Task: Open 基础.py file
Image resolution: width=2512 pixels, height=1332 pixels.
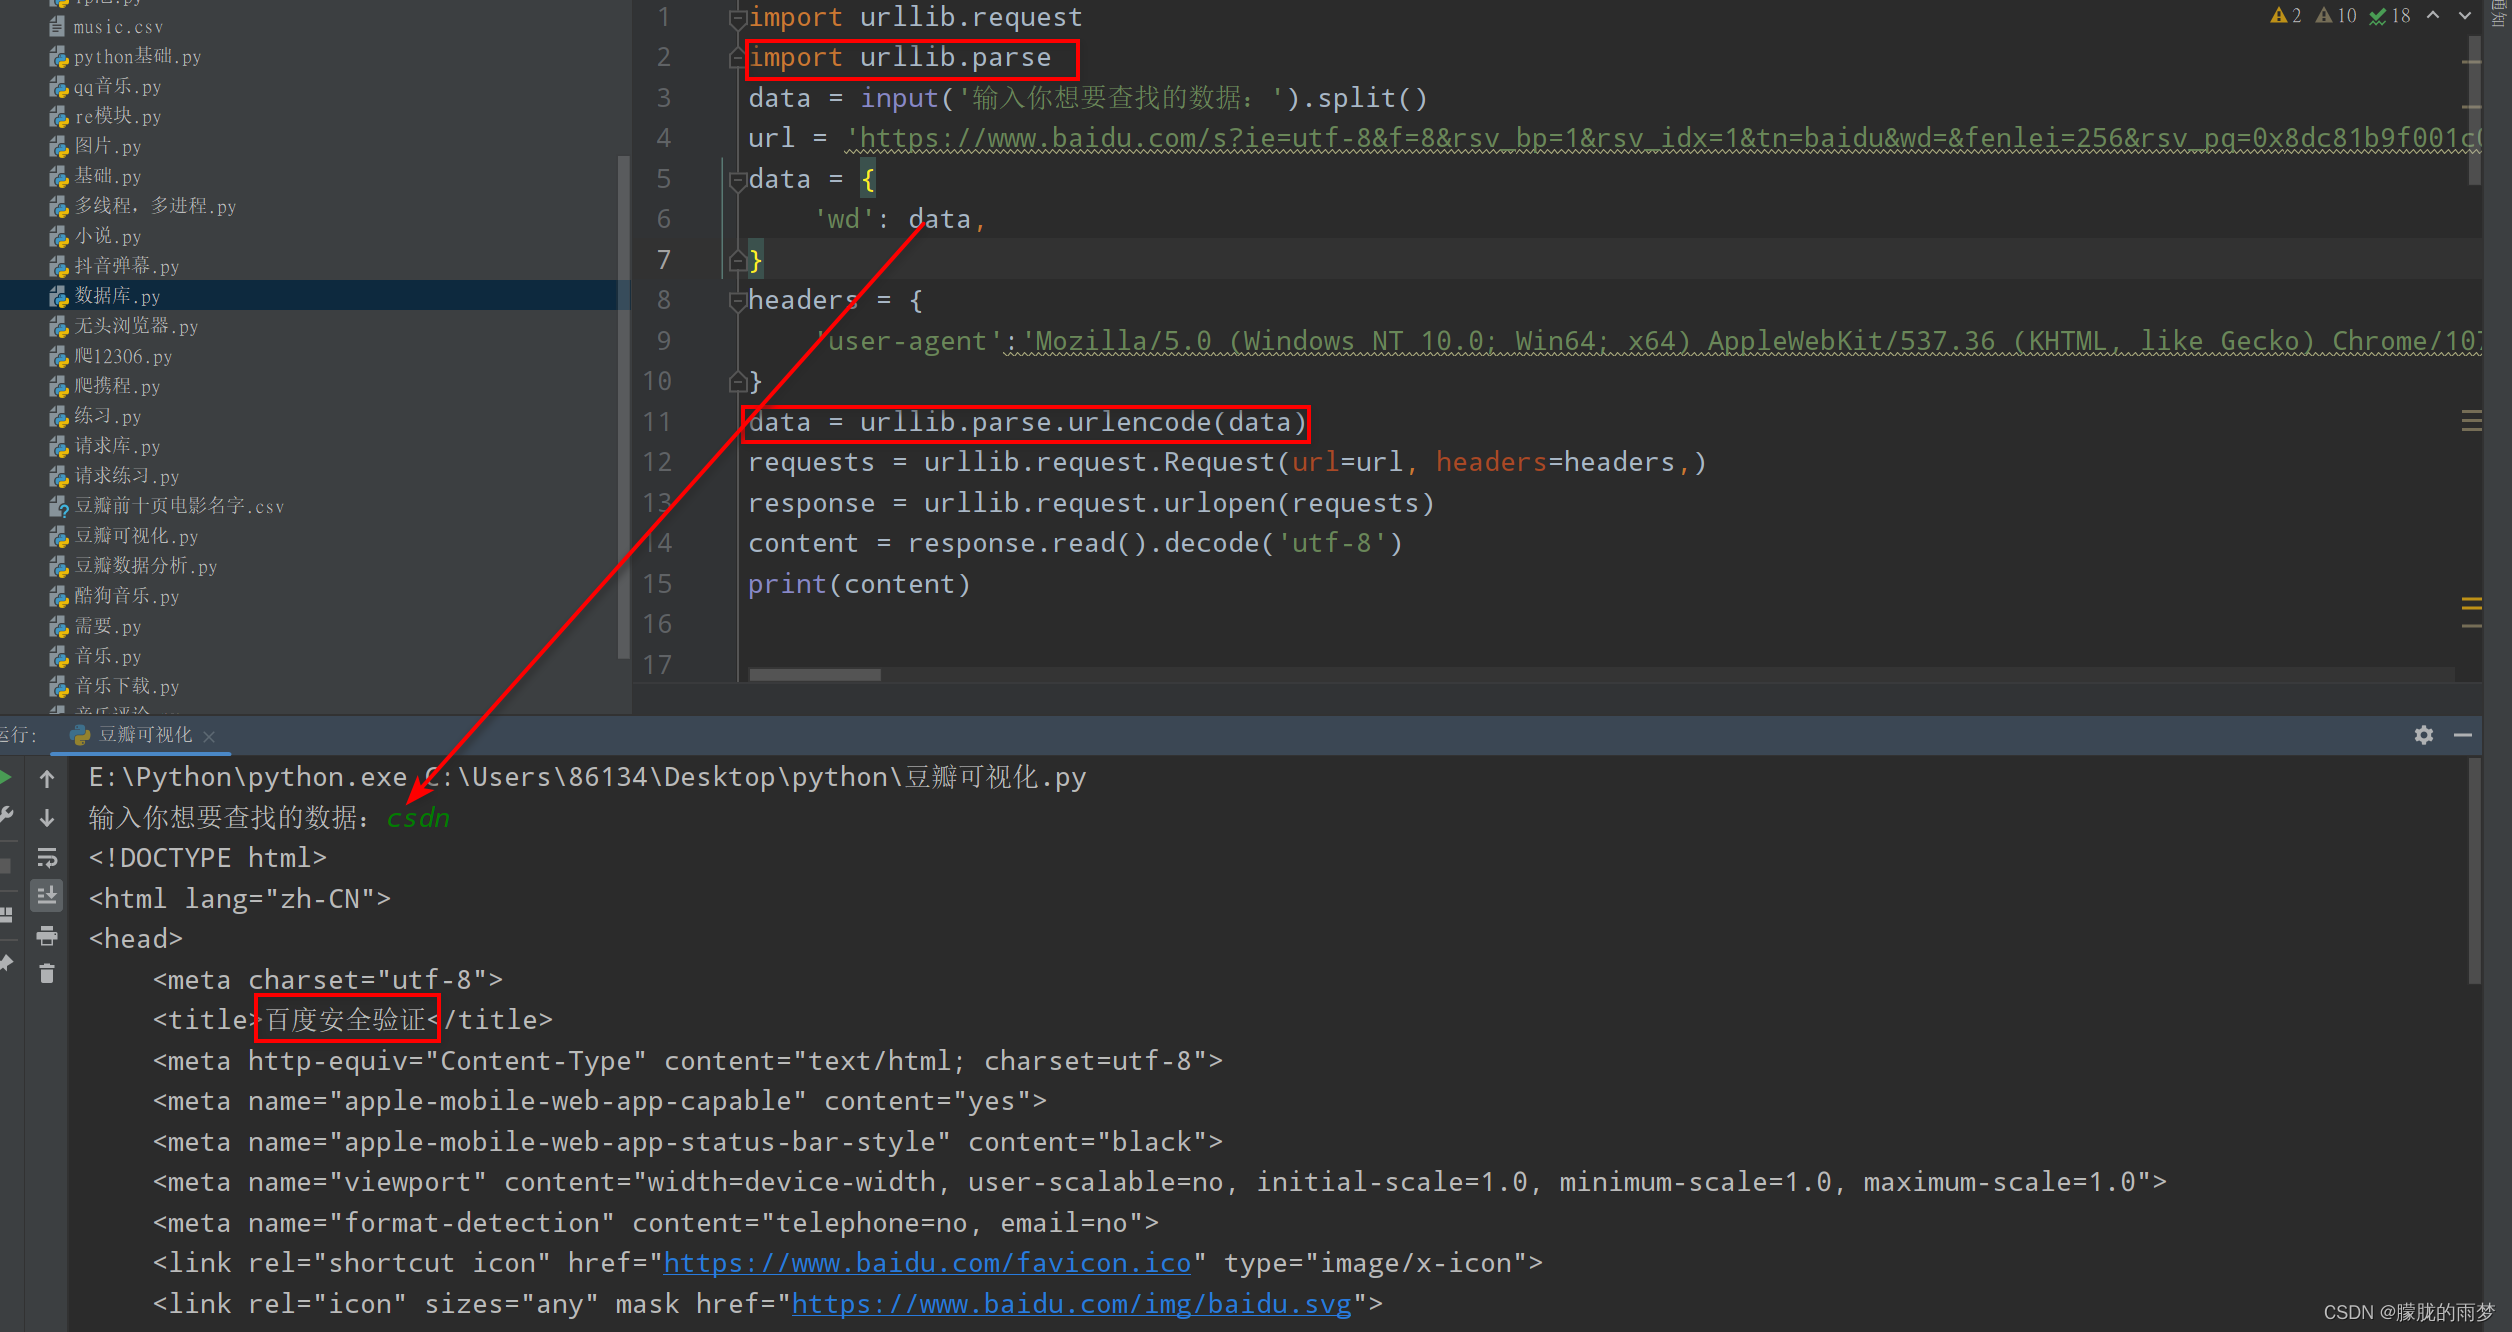Action: coord(107,177)
